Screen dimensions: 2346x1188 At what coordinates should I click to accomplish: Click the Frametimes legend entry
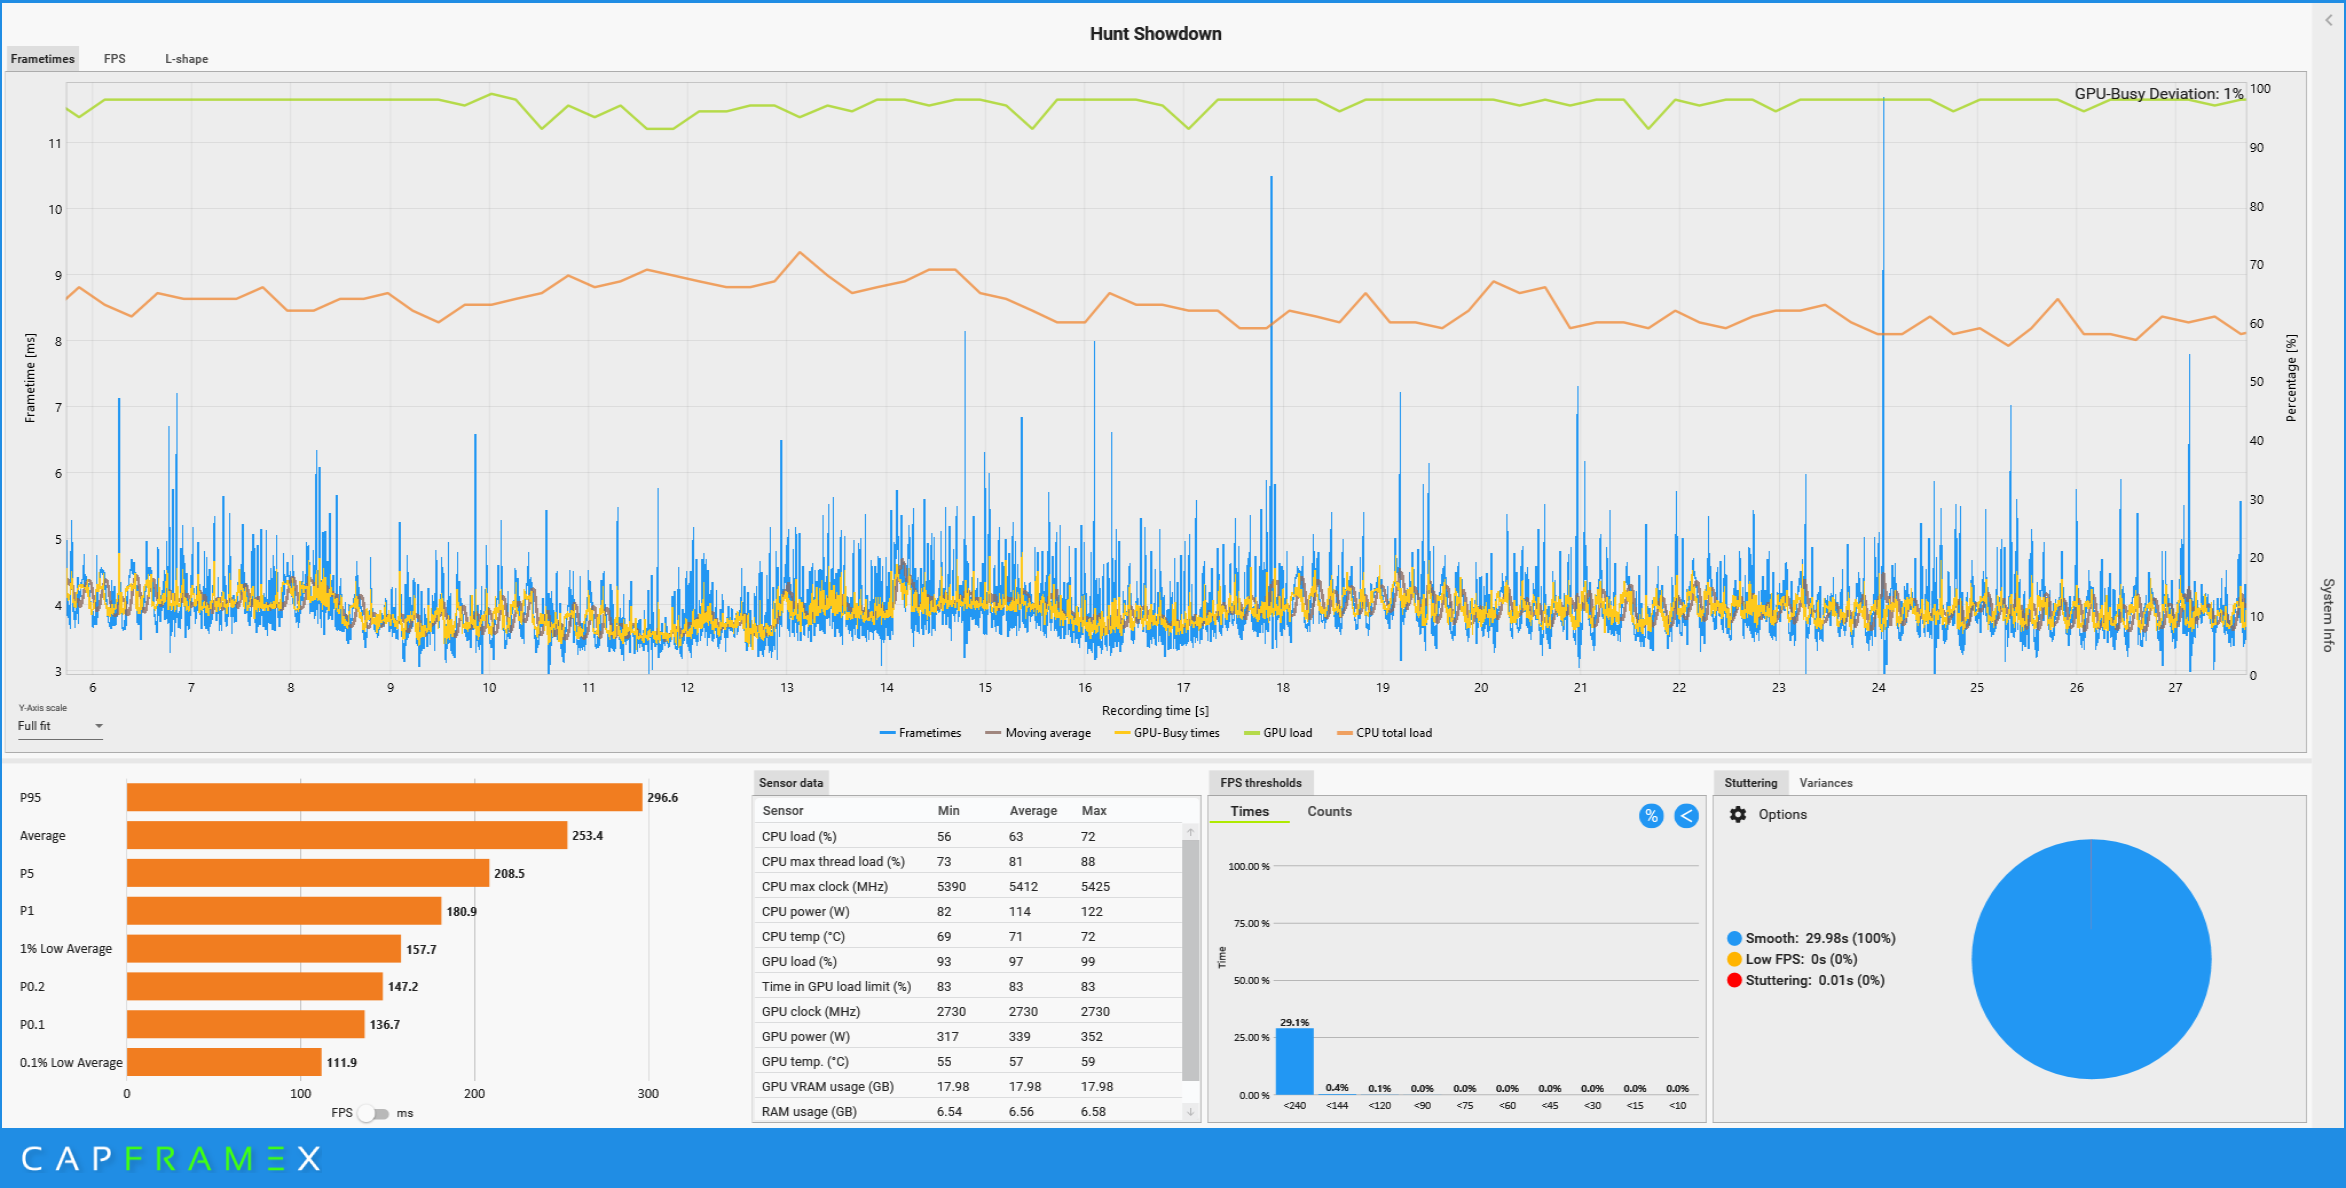pyautogui.click(x=920, y=733)
